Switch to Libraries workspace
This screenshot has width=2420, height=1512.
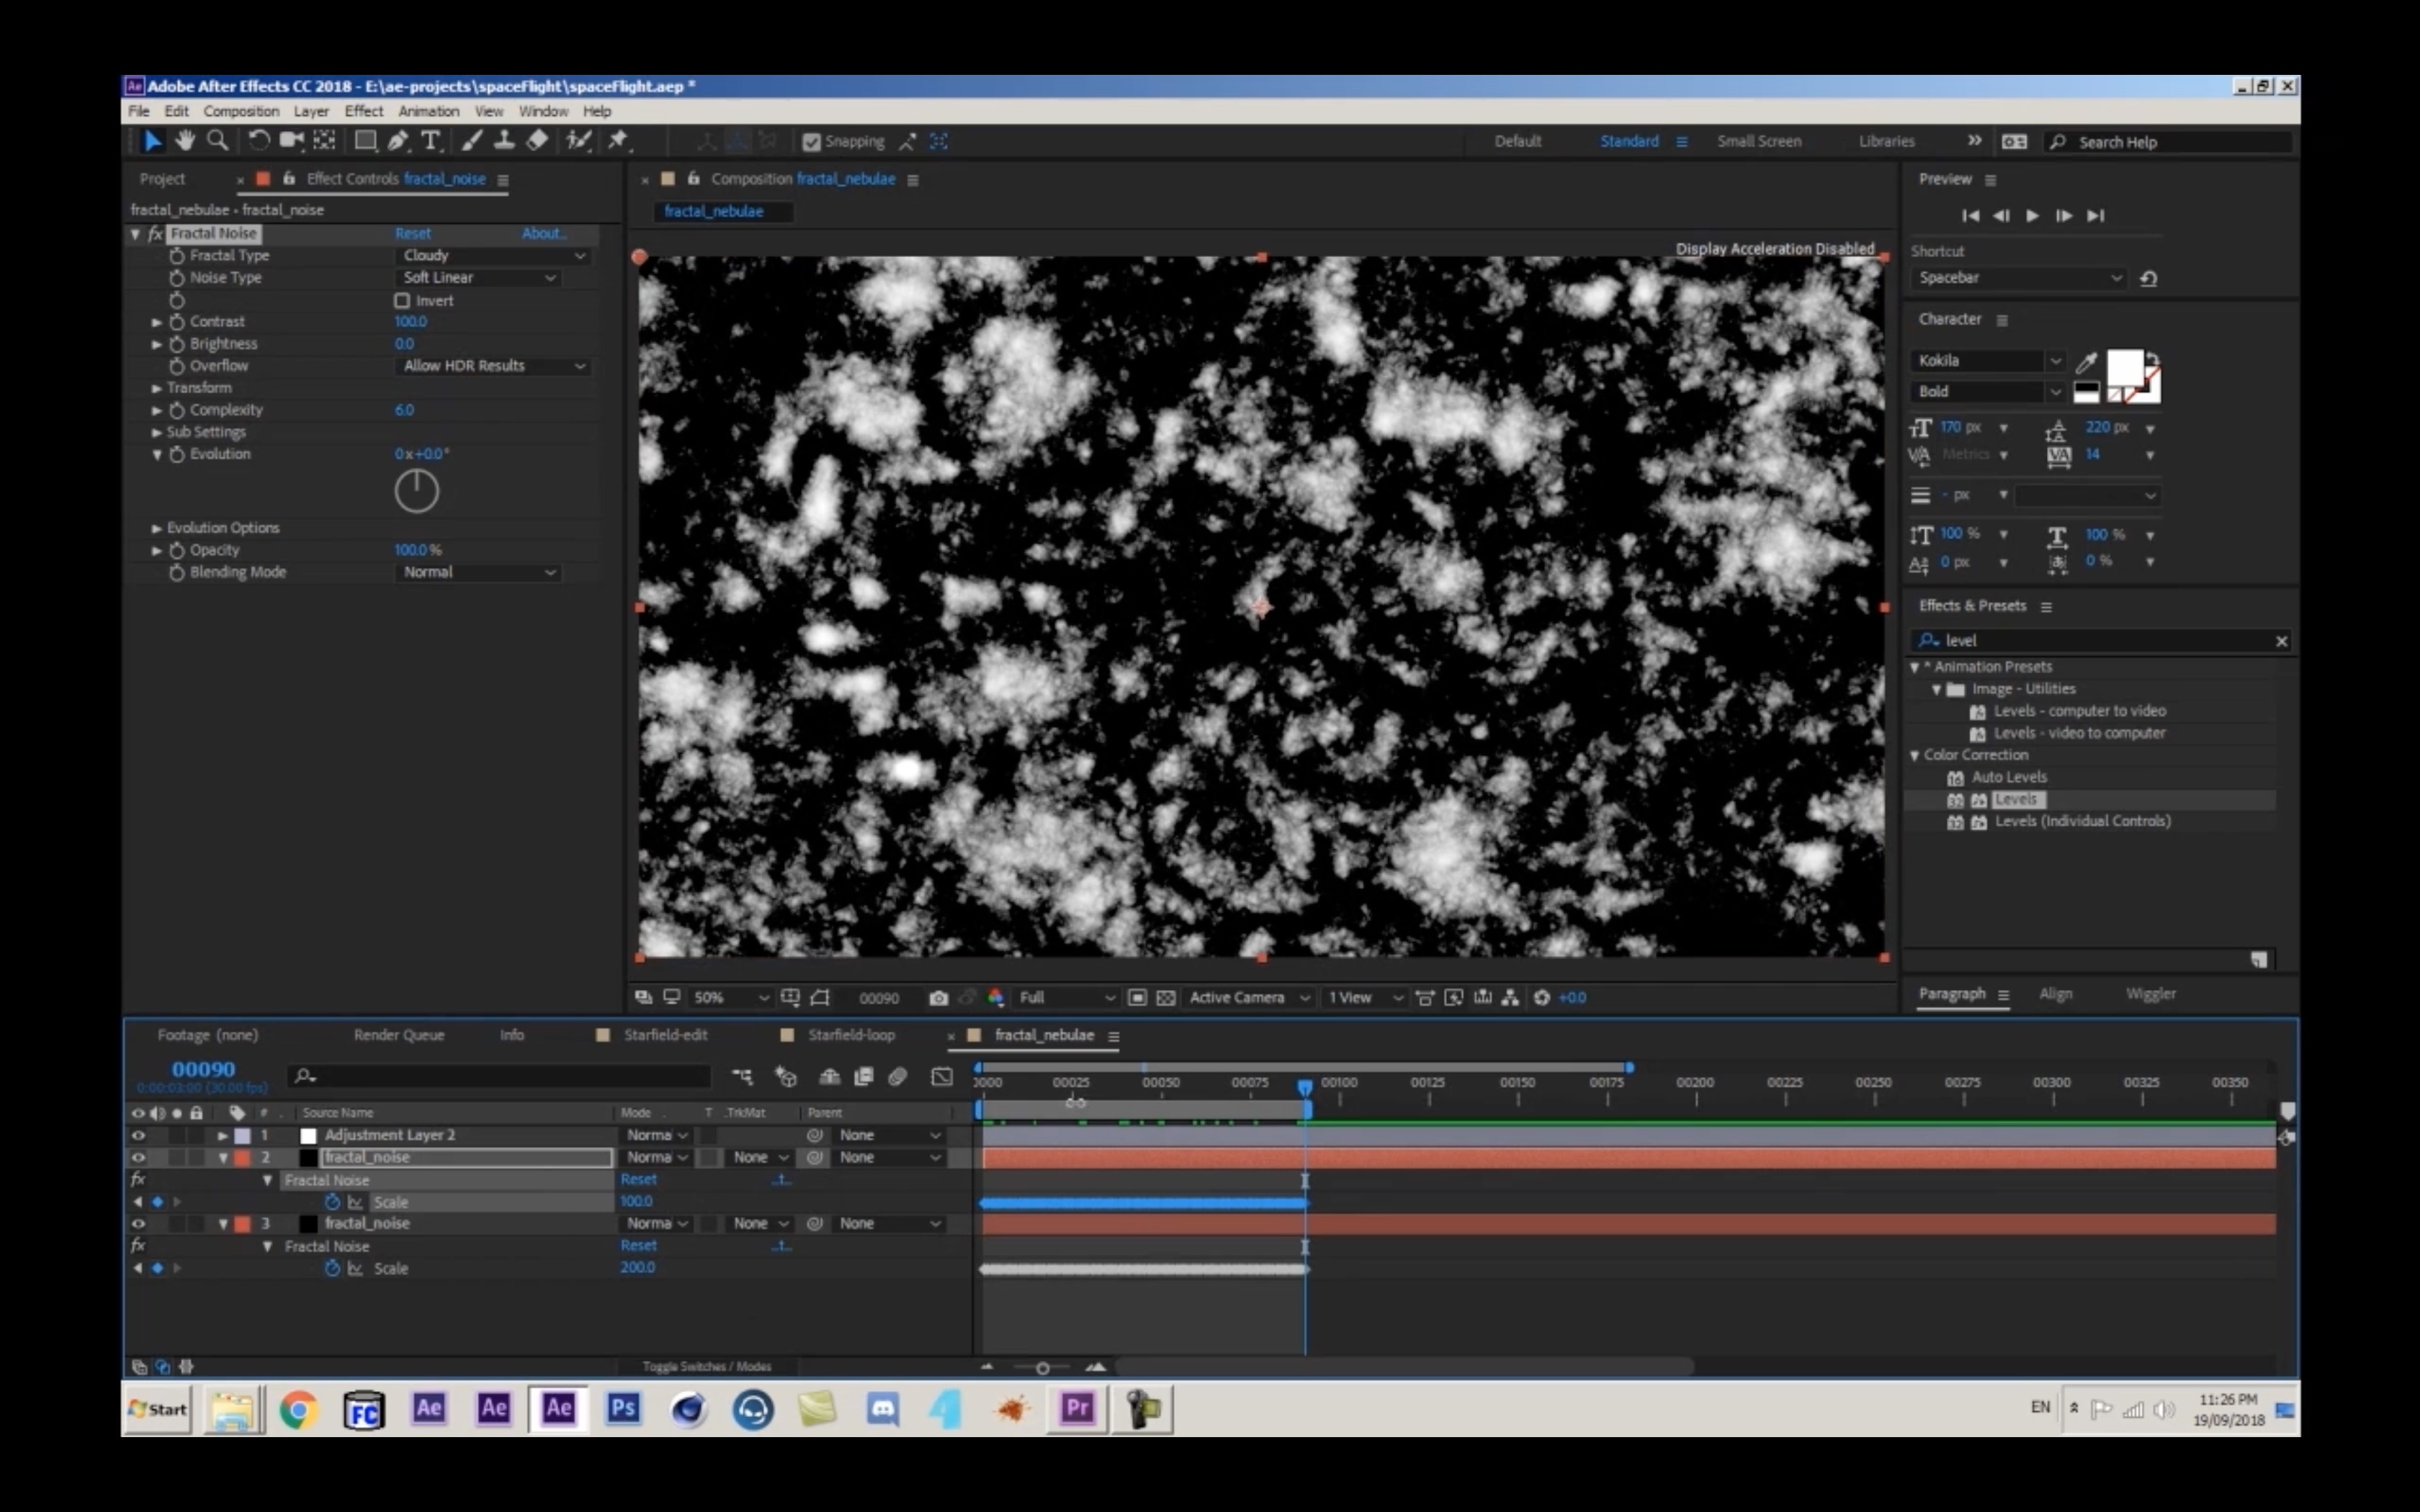click(1886, 141)
